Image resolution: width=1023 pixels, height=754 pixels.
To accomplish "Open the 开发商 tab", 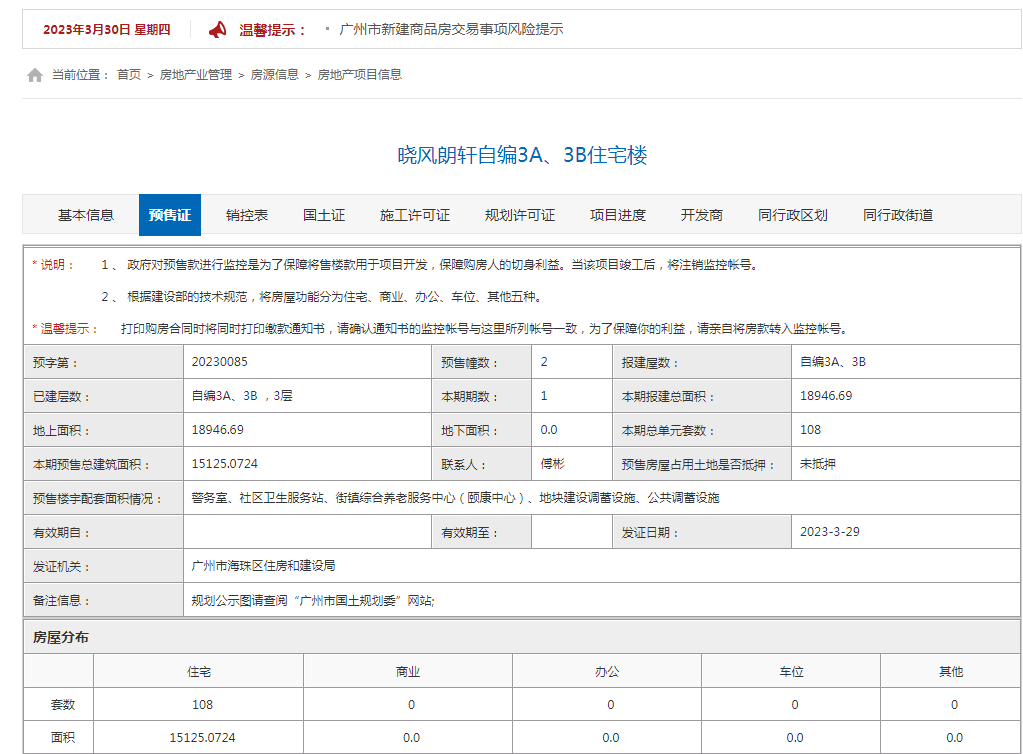I will click(701, 214).
